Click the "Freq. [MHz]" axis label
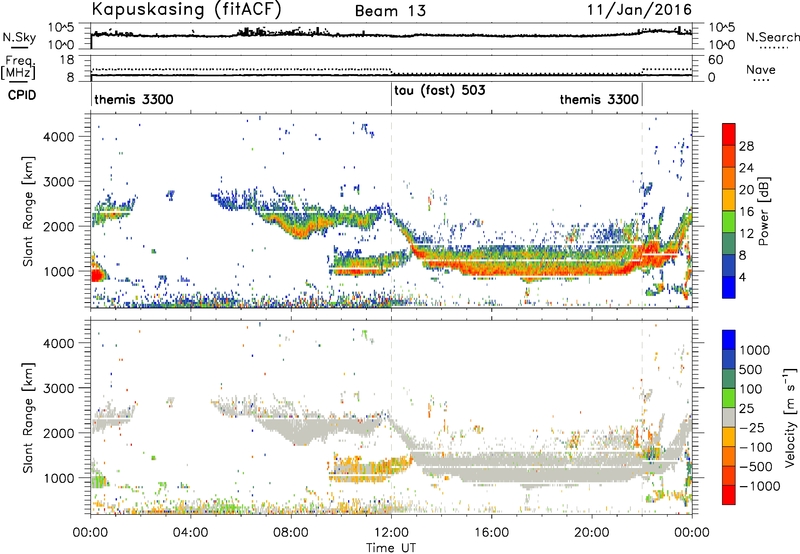 click(18, 68)
